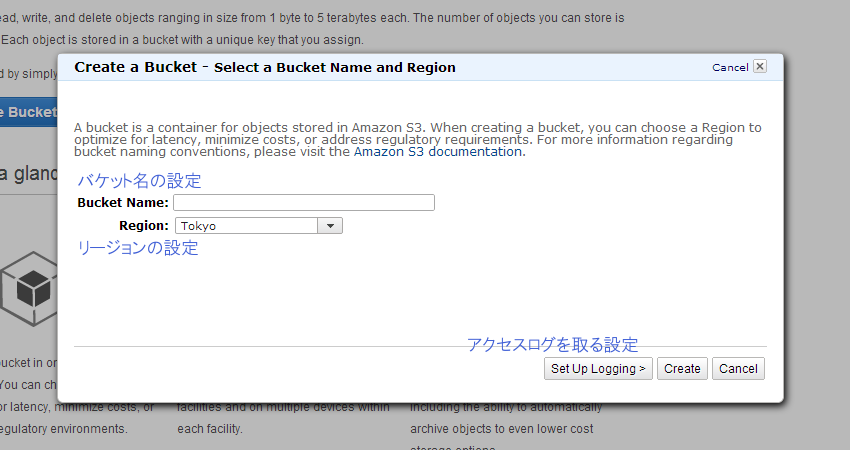Click the Cancel button beside Create
The image size is (850, 450).
[738, 369]
